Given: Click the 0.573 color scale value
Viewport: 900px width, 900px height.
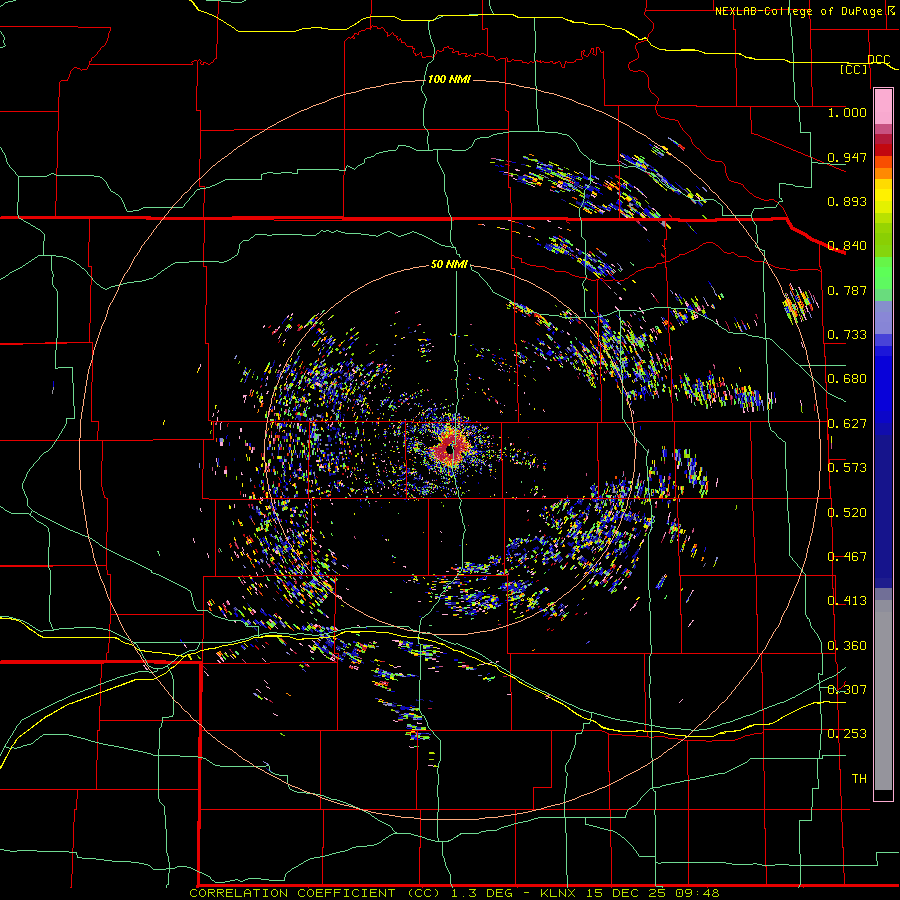Looking at the screenshot, I should pos(847,468).
